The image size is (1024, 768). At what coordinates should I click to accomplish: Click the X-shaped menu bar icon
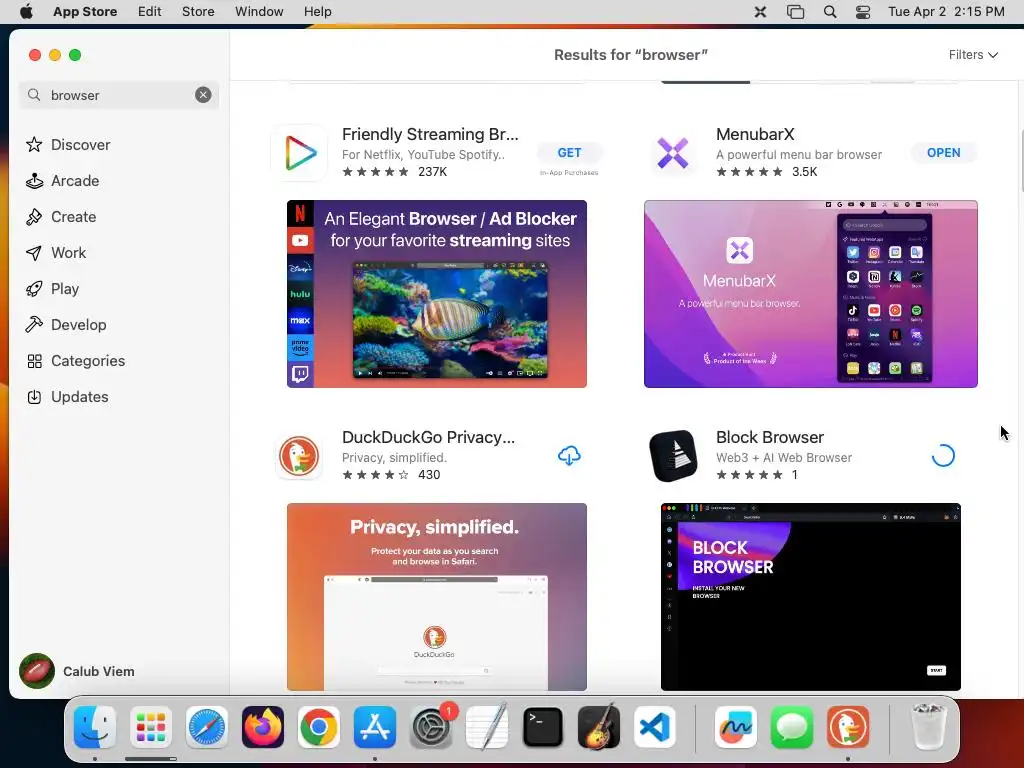760,12
